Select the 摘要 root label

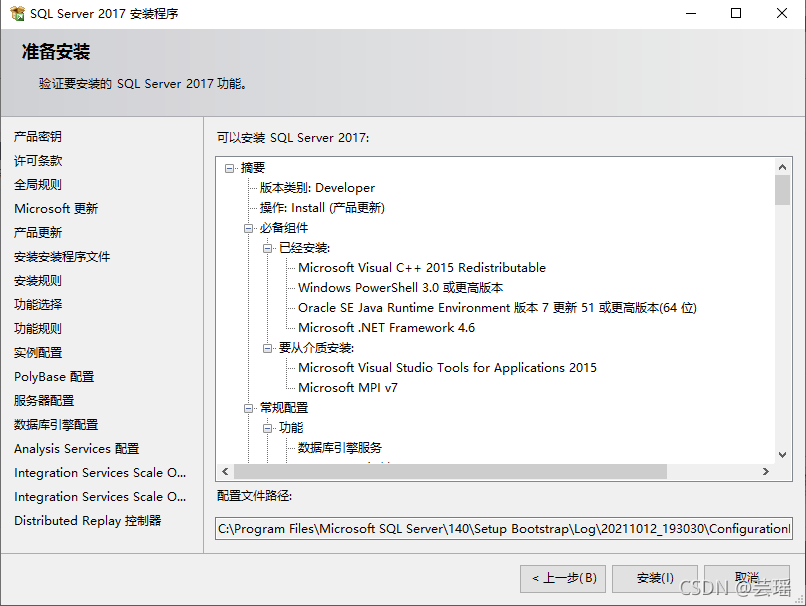[x=253, y=168]
